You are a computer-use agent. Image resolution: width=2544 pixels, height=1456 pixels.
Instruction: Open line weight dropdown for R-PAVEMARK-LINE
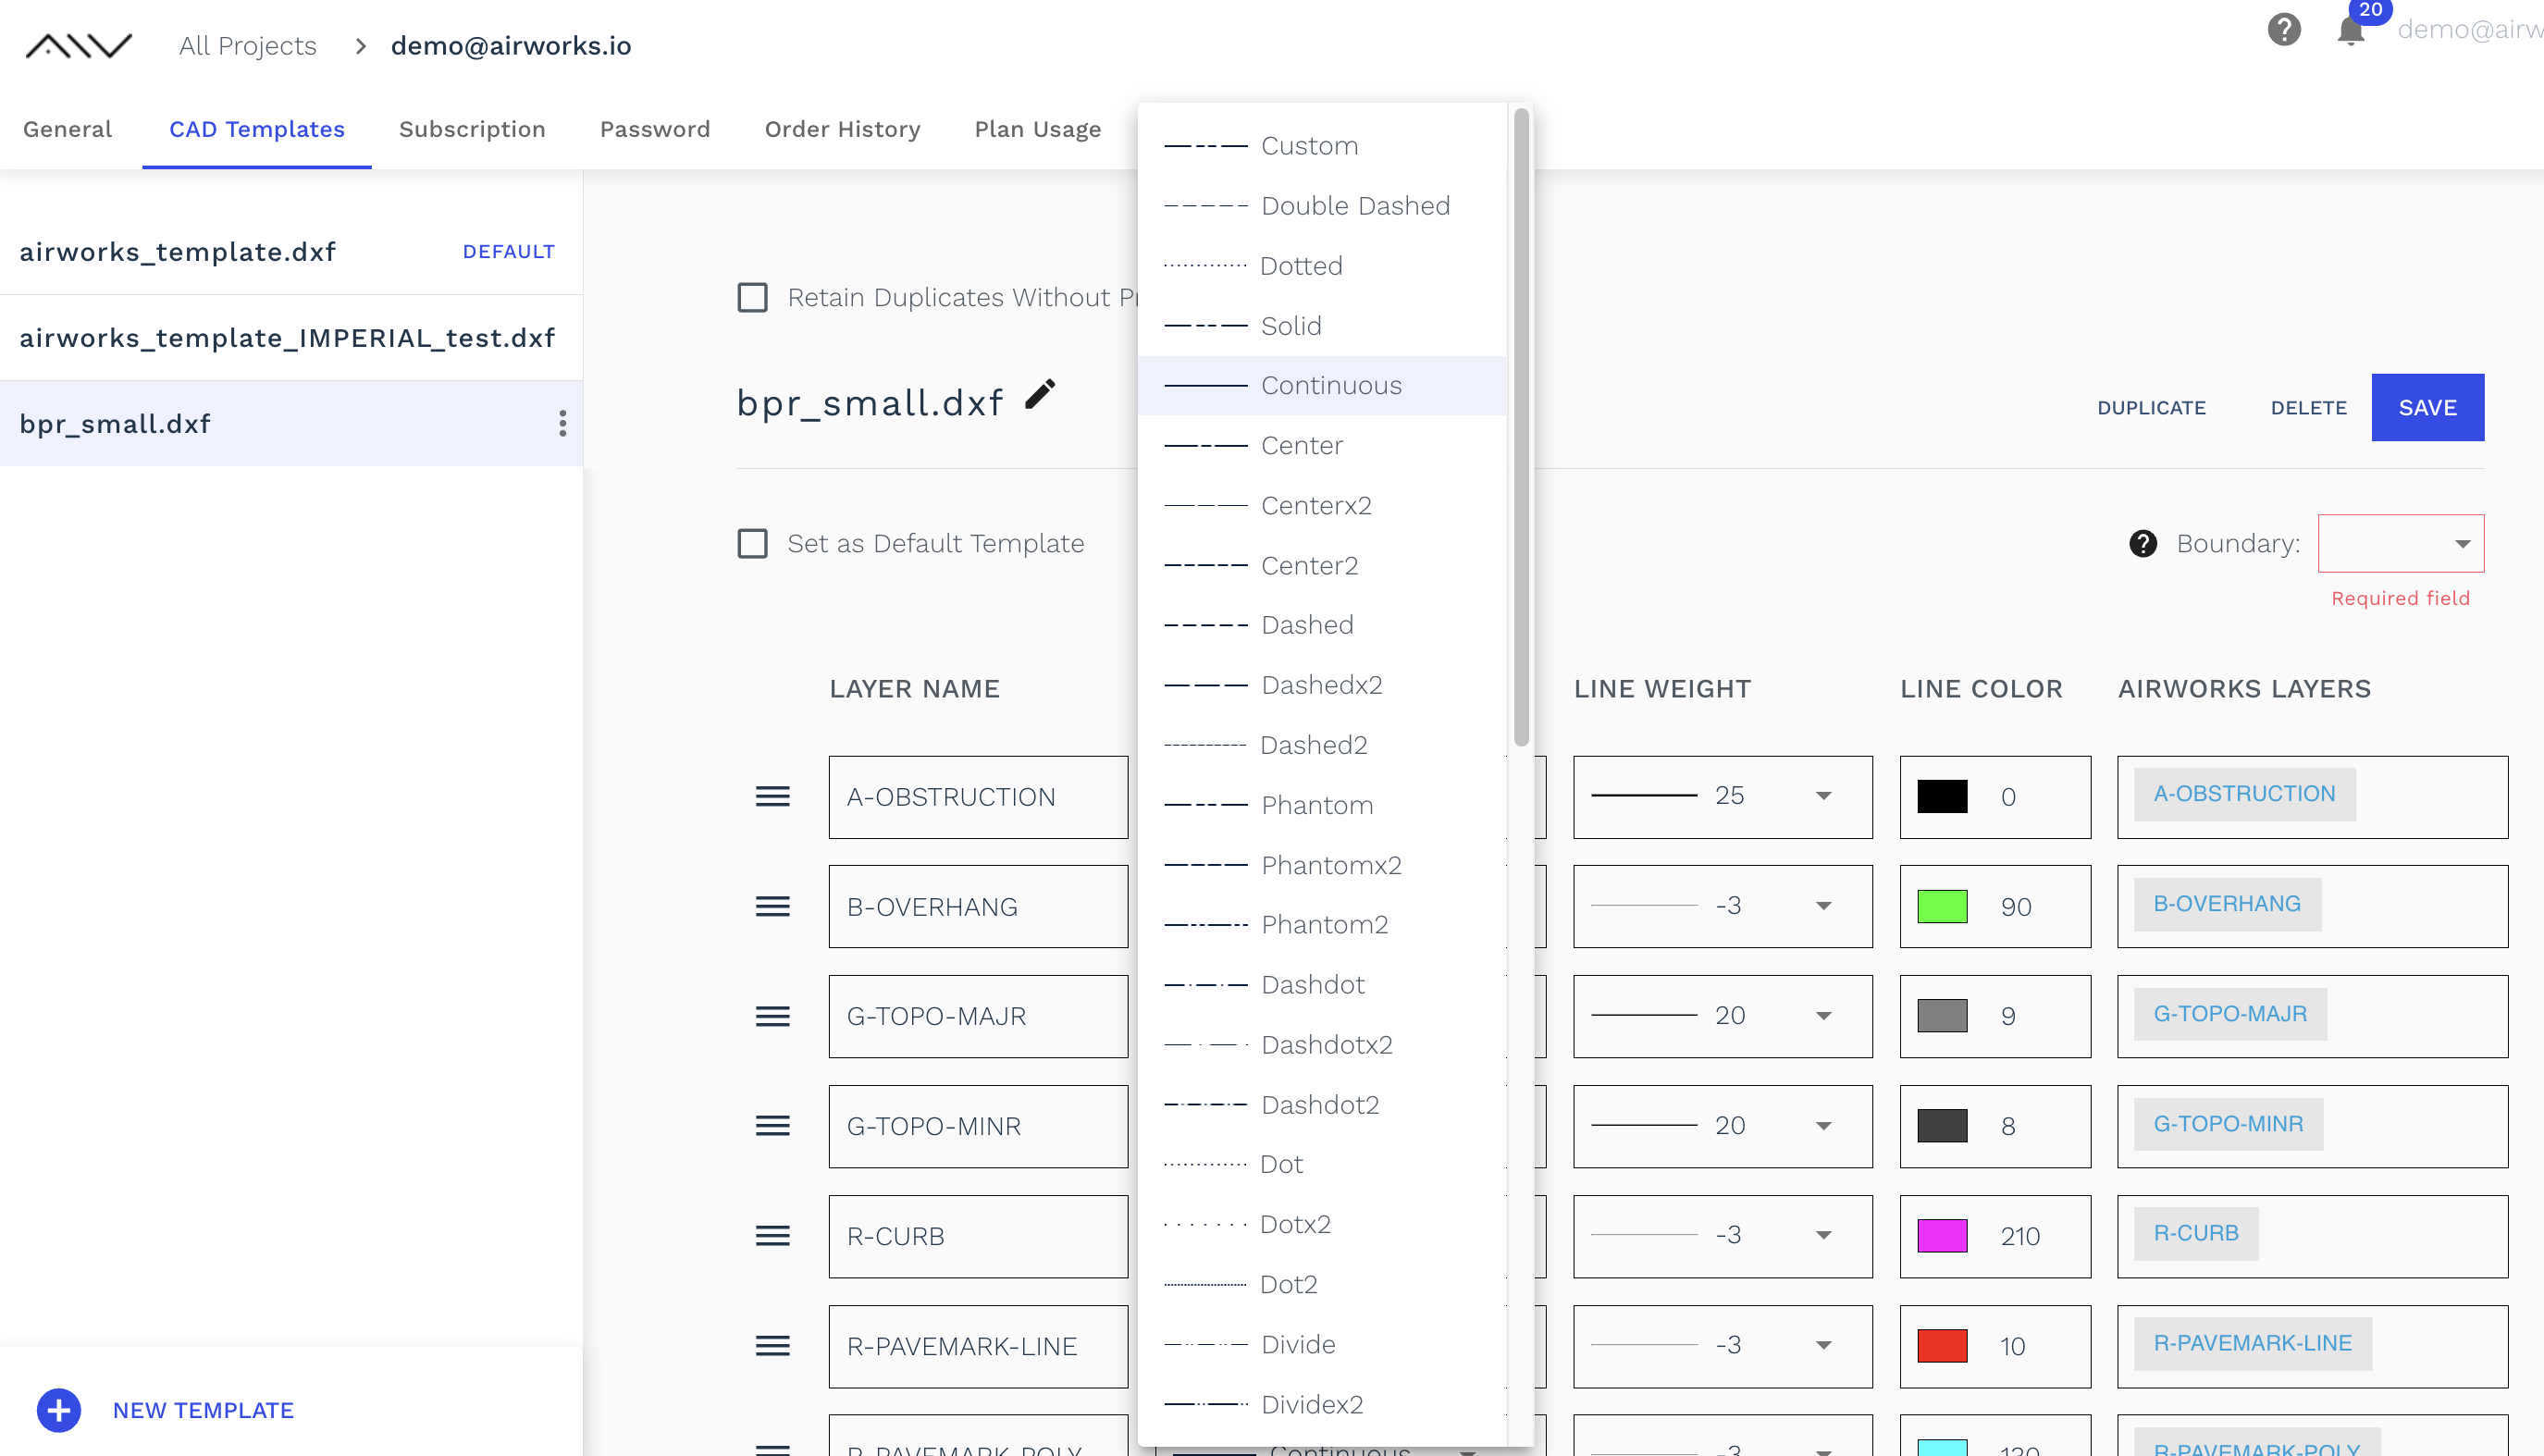[x=1722, y=1346]
